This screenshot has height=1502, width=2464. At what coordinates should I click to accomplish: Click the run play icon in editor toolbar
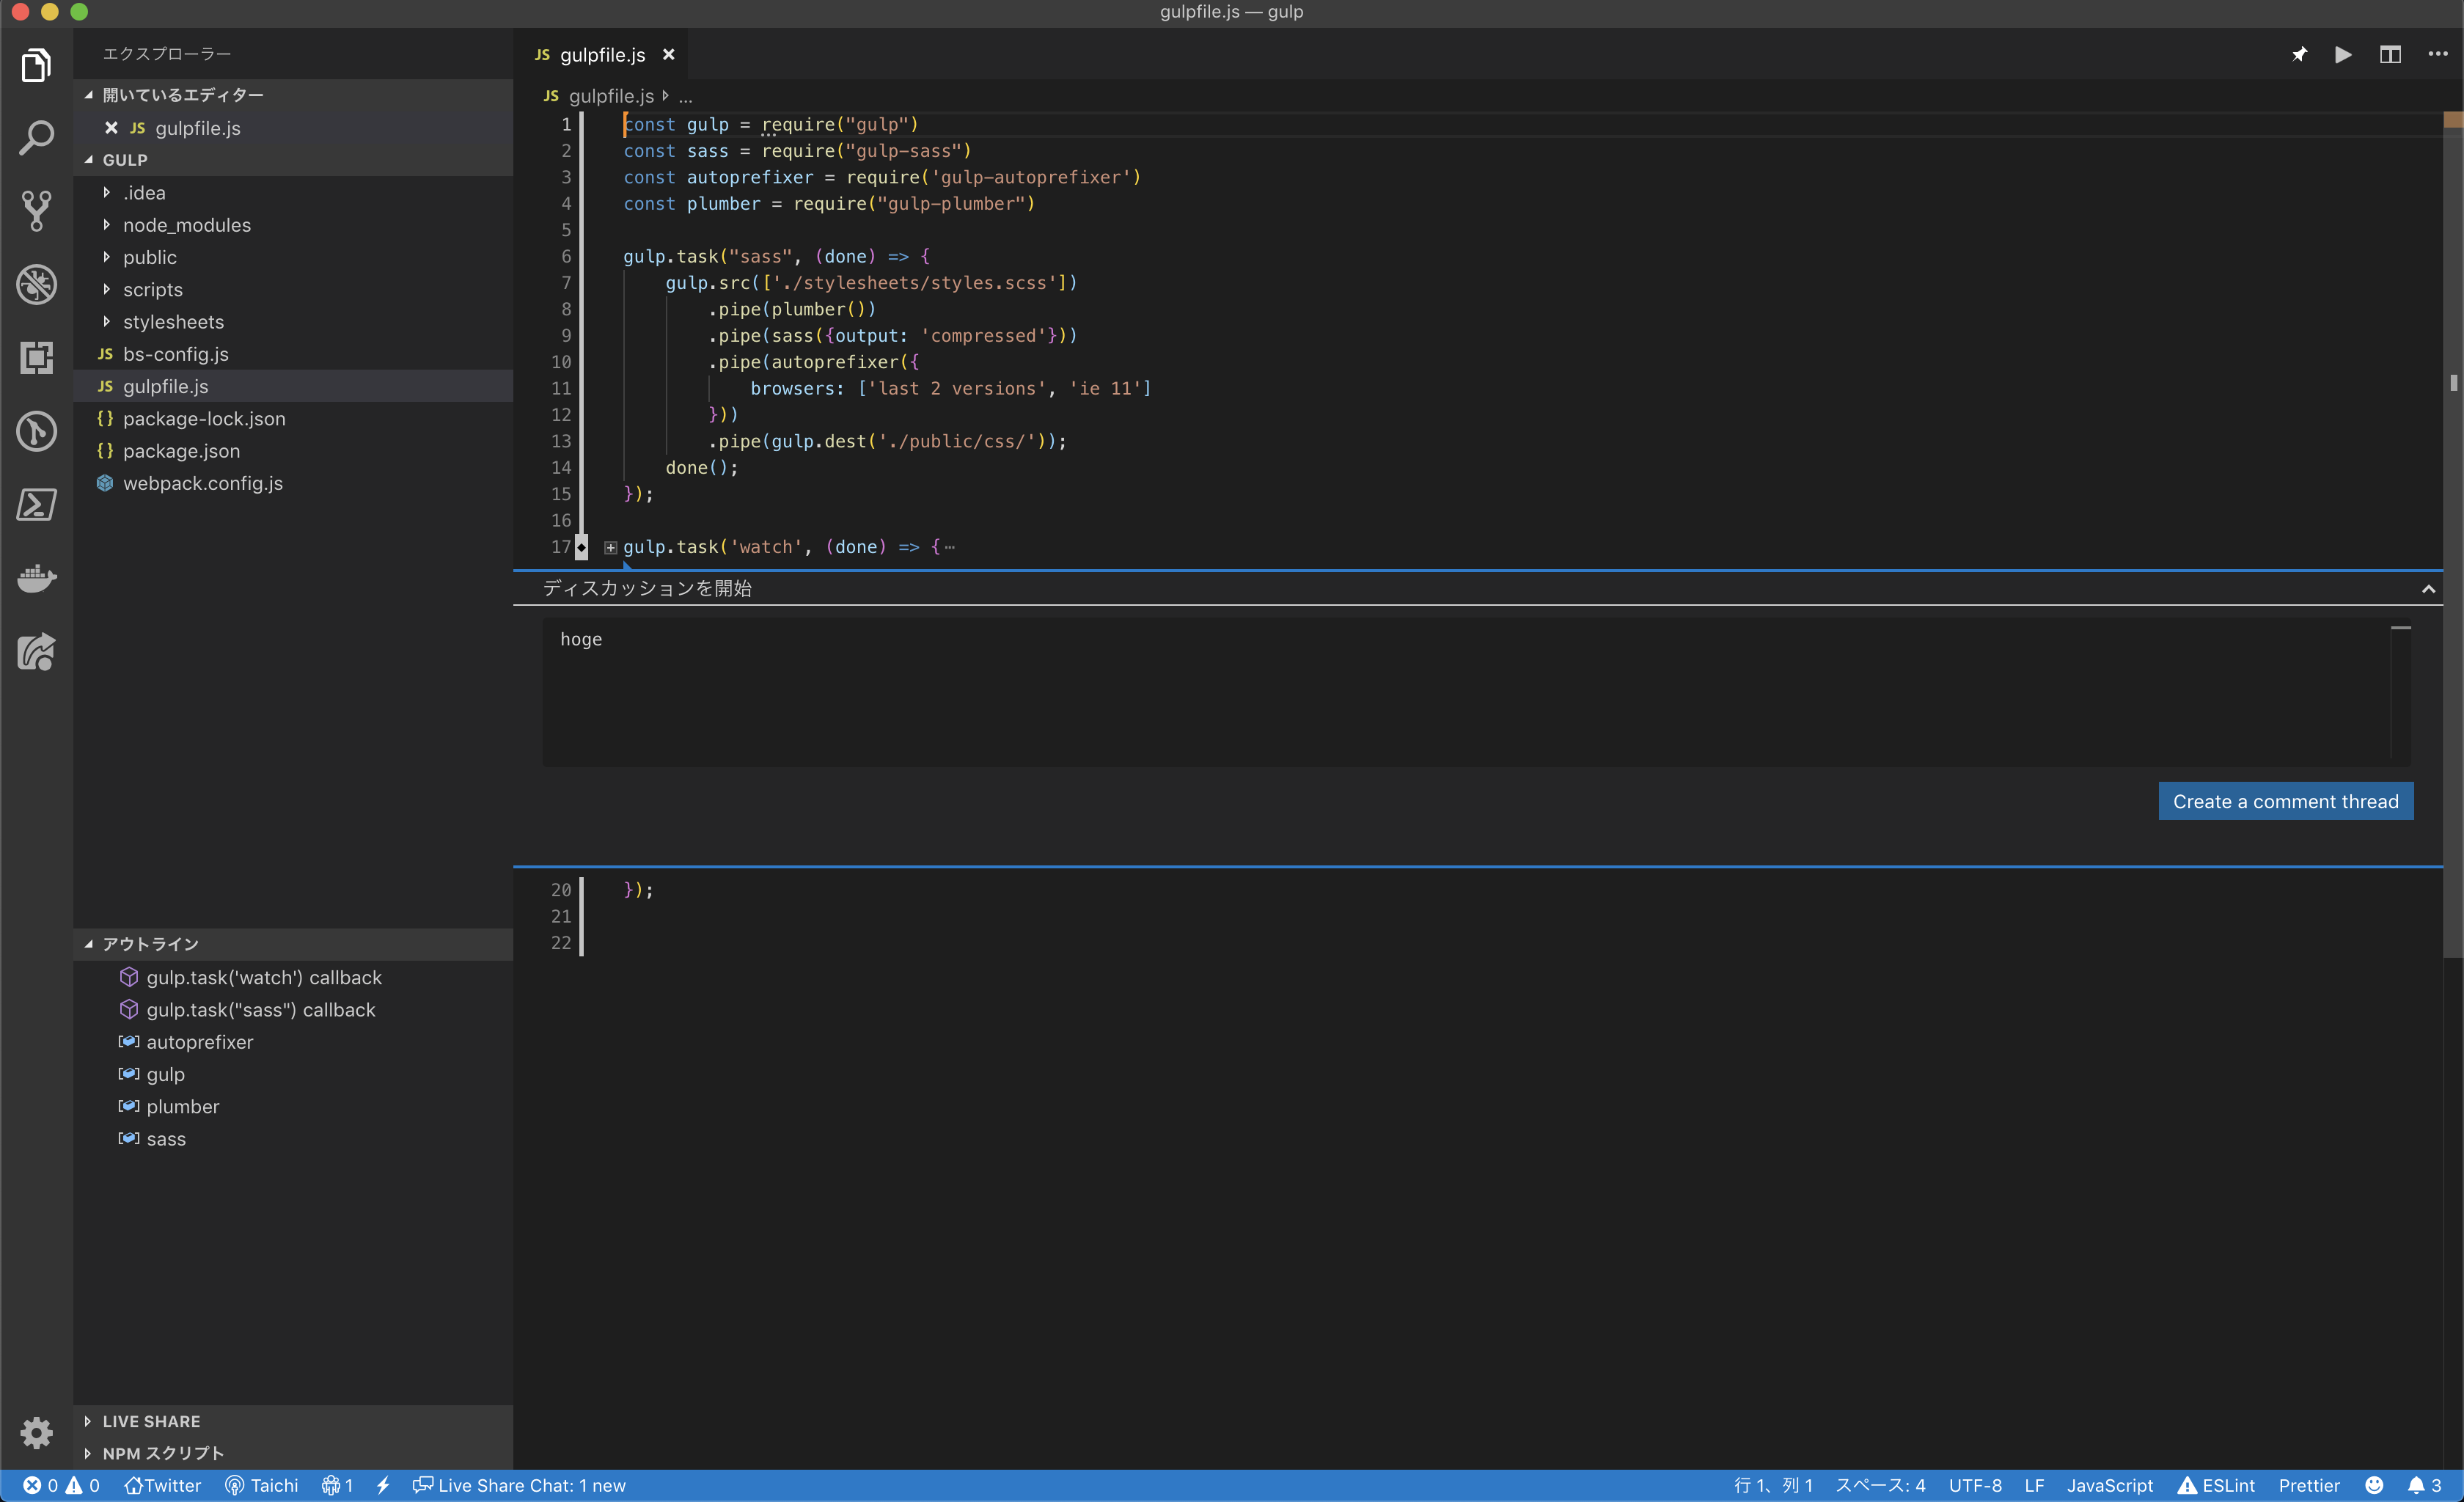click(x=2343, y=54)
